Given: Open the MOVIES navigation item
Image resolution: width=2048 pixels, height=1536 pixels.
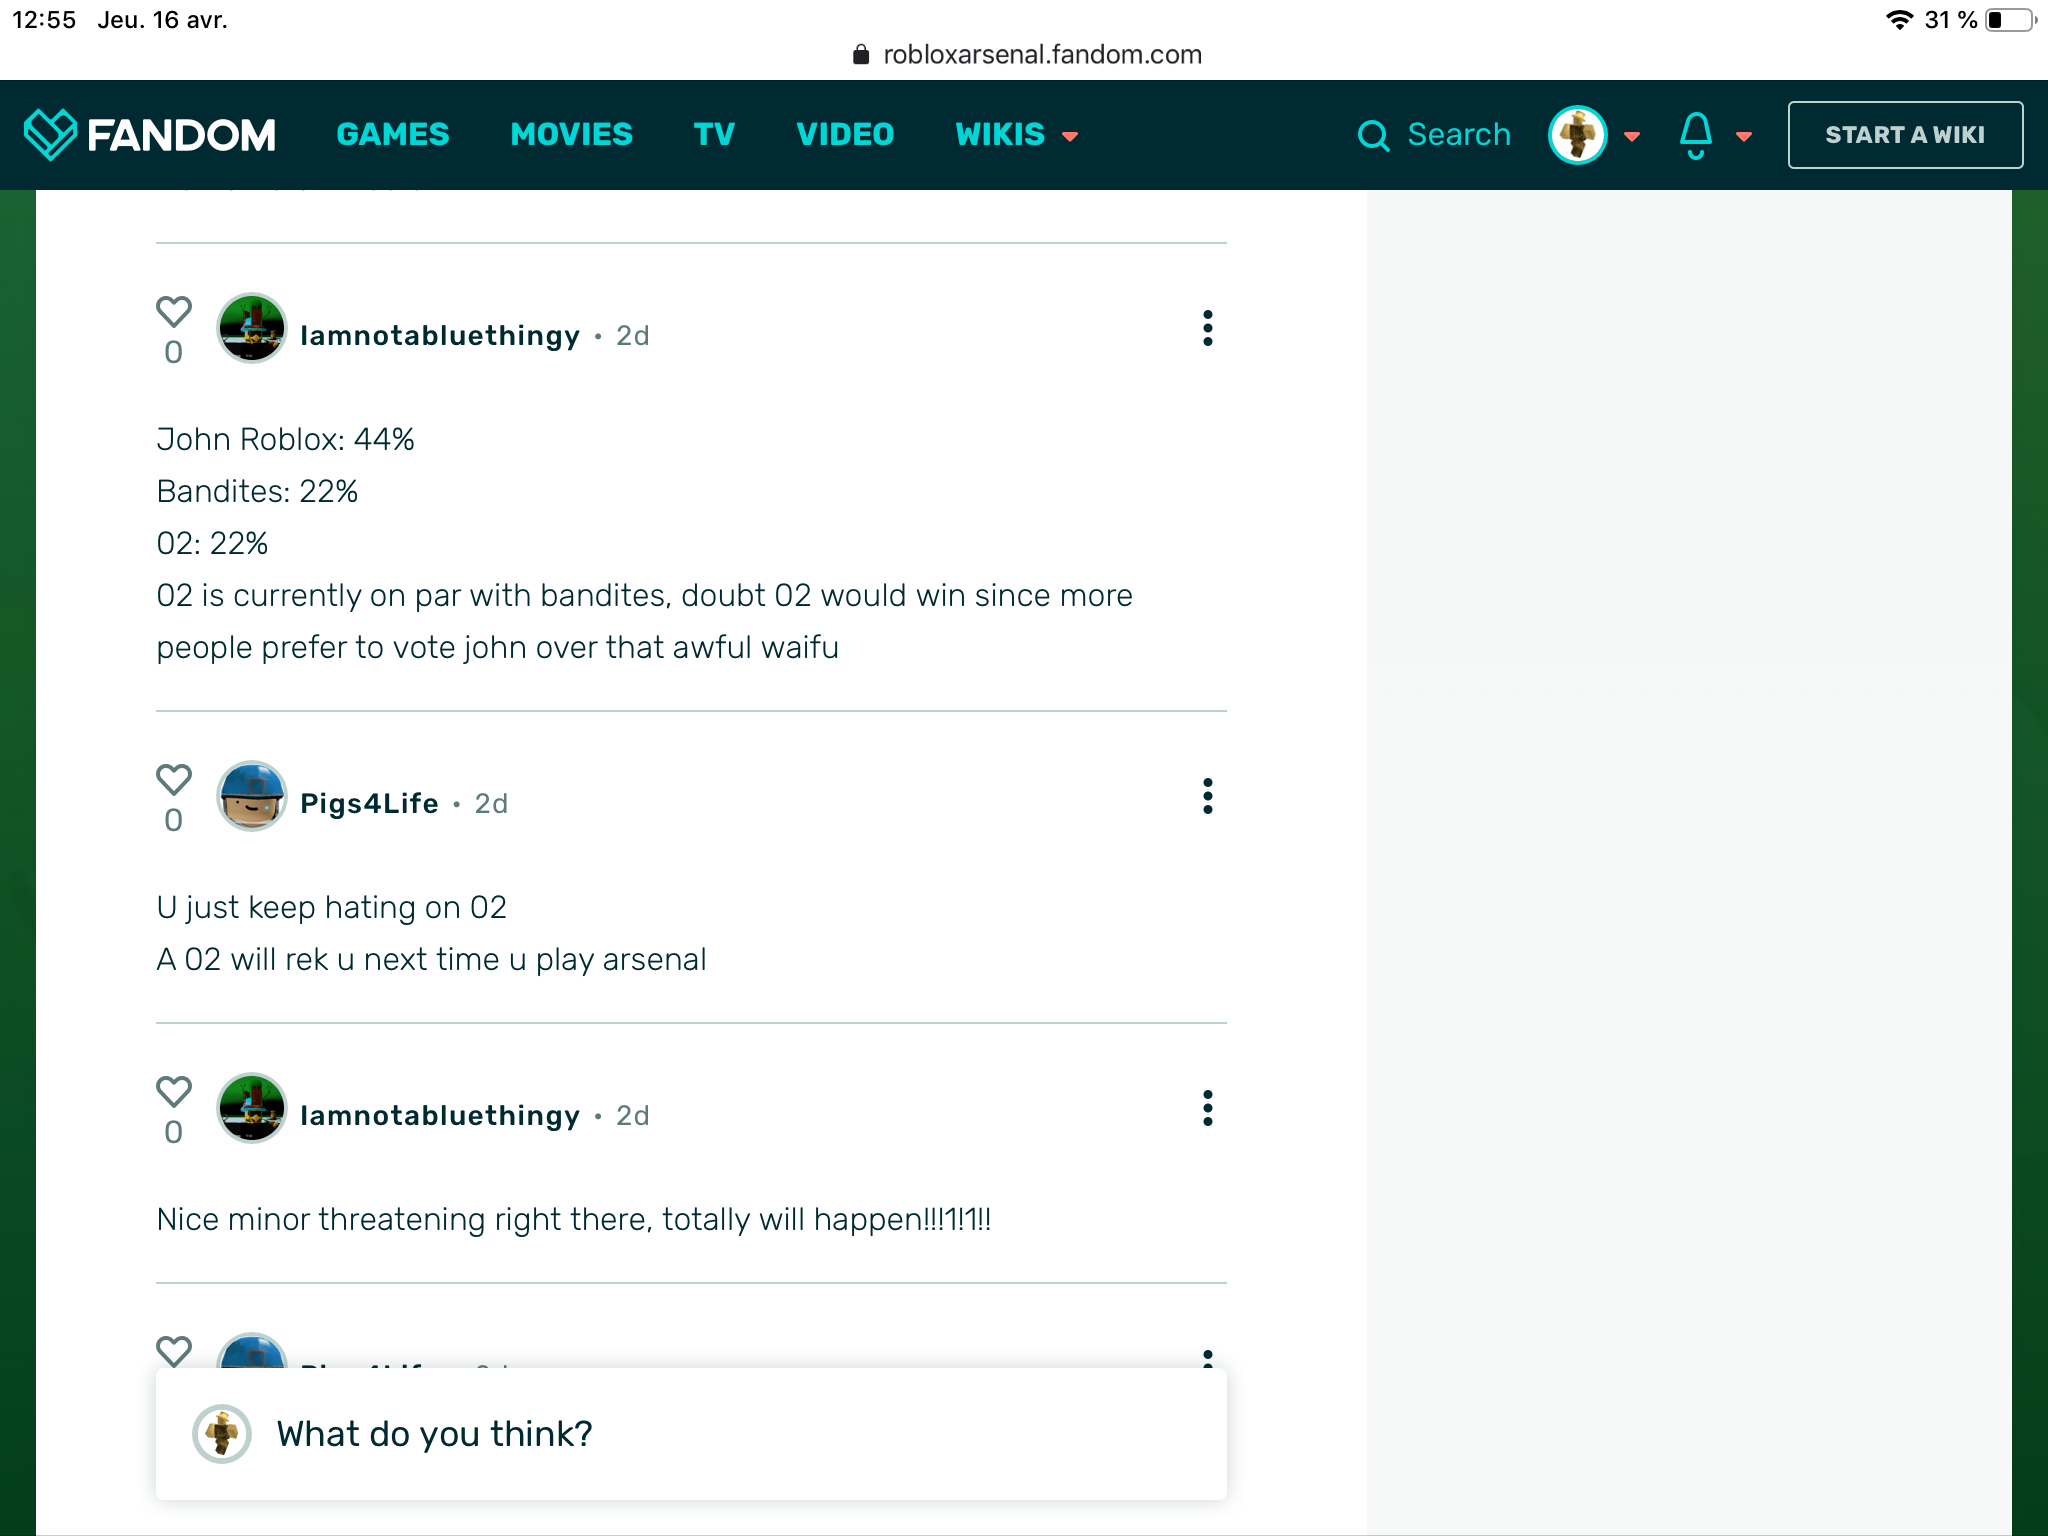Looking at the screenshot, I should point(571,135).
